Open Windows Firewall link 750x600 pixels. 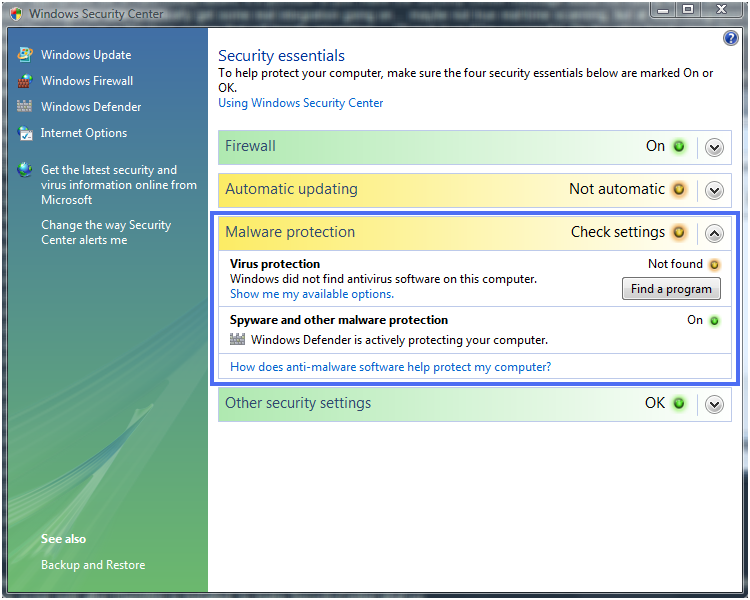tap(87, 81)
